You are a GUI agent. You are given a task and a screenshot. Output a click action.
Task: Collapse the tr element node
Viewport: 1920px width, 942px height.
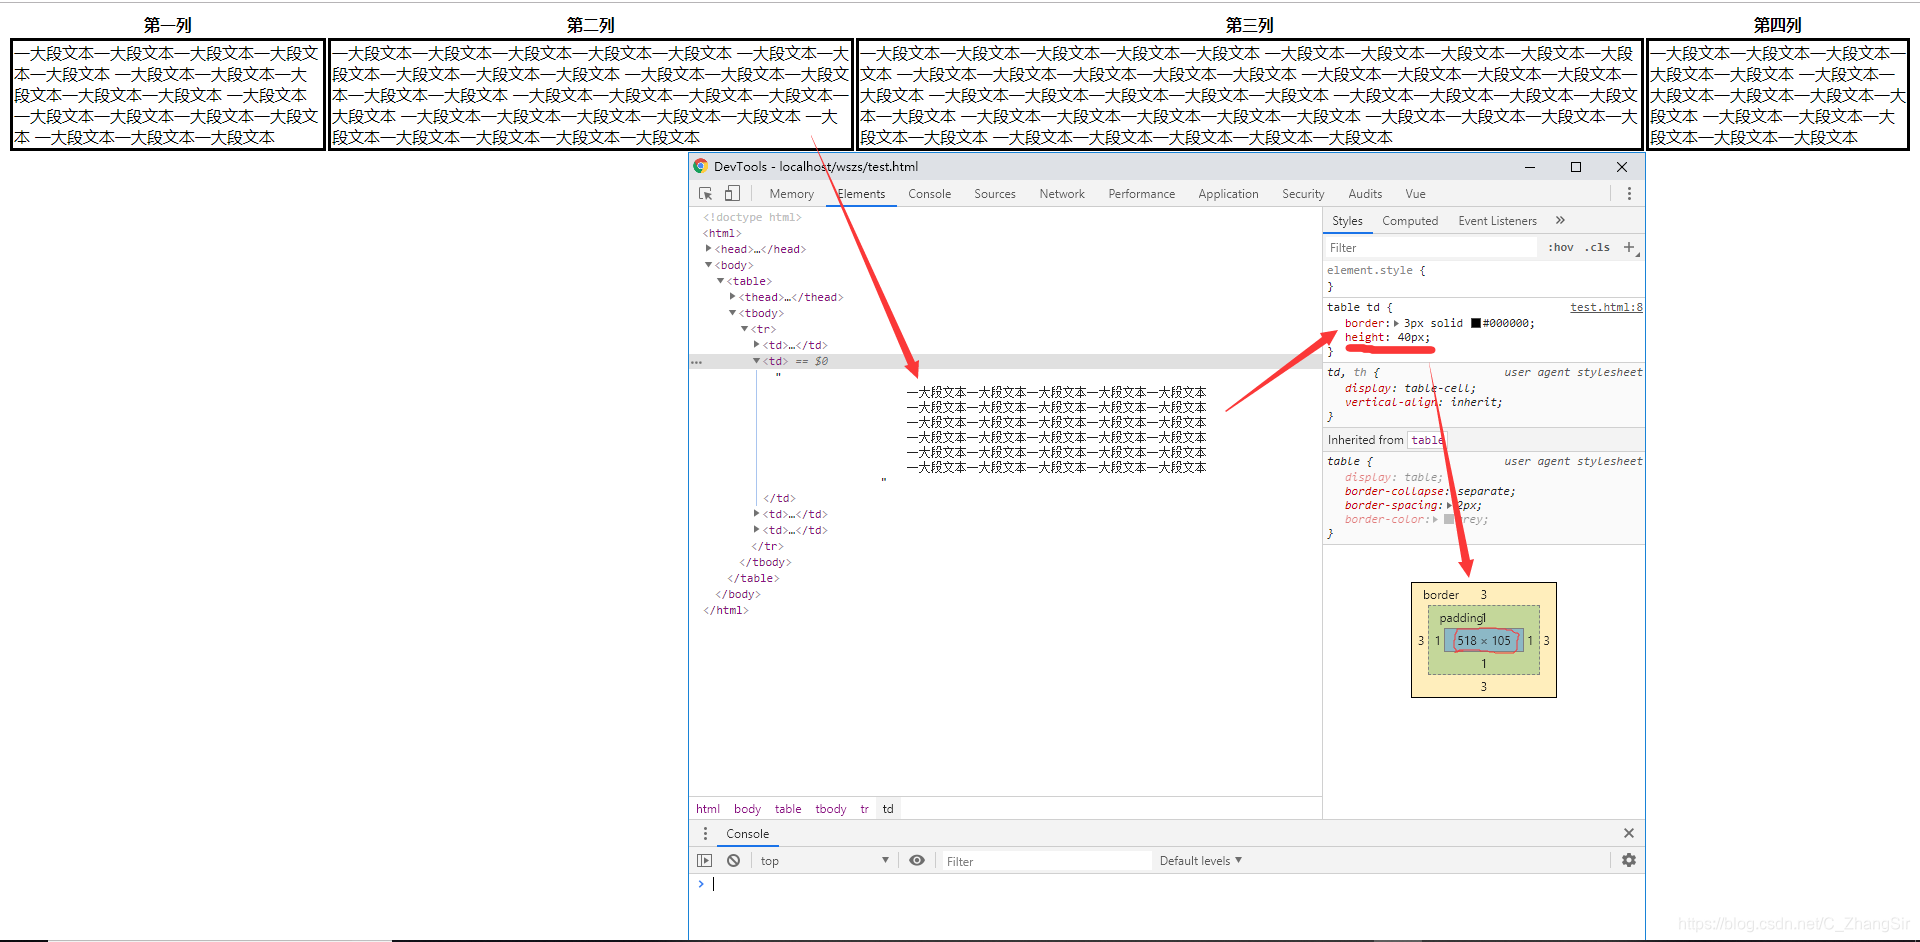tap(745, 329)
